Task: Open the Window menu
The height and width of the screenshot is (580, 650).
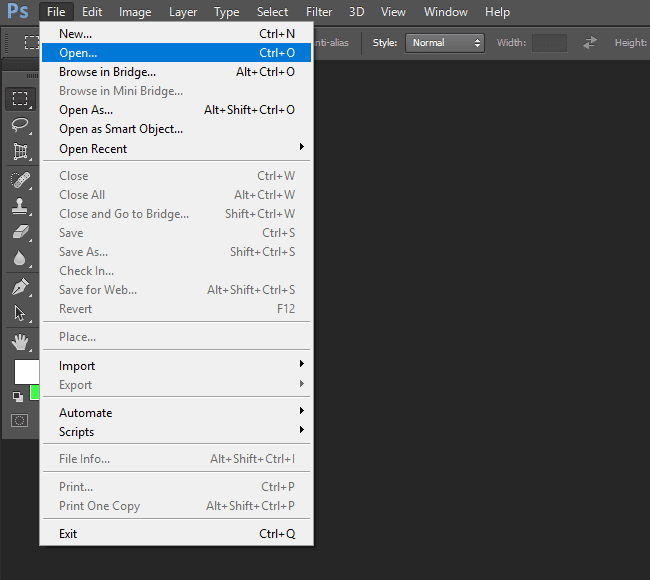Action: tap(446, 12)
